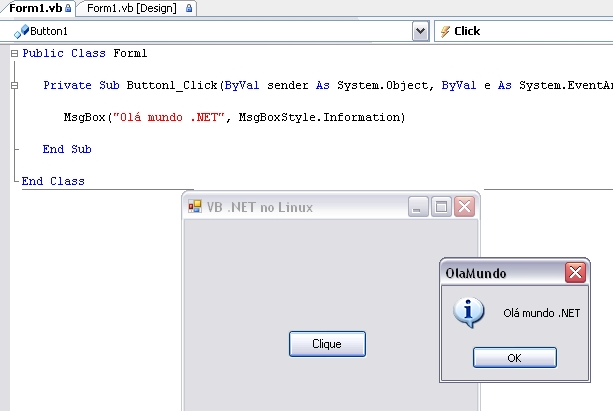Click the Button1 object icon in combo box
Image resolution: width=613 pixels, height=411 pixels.
(22, 31)
